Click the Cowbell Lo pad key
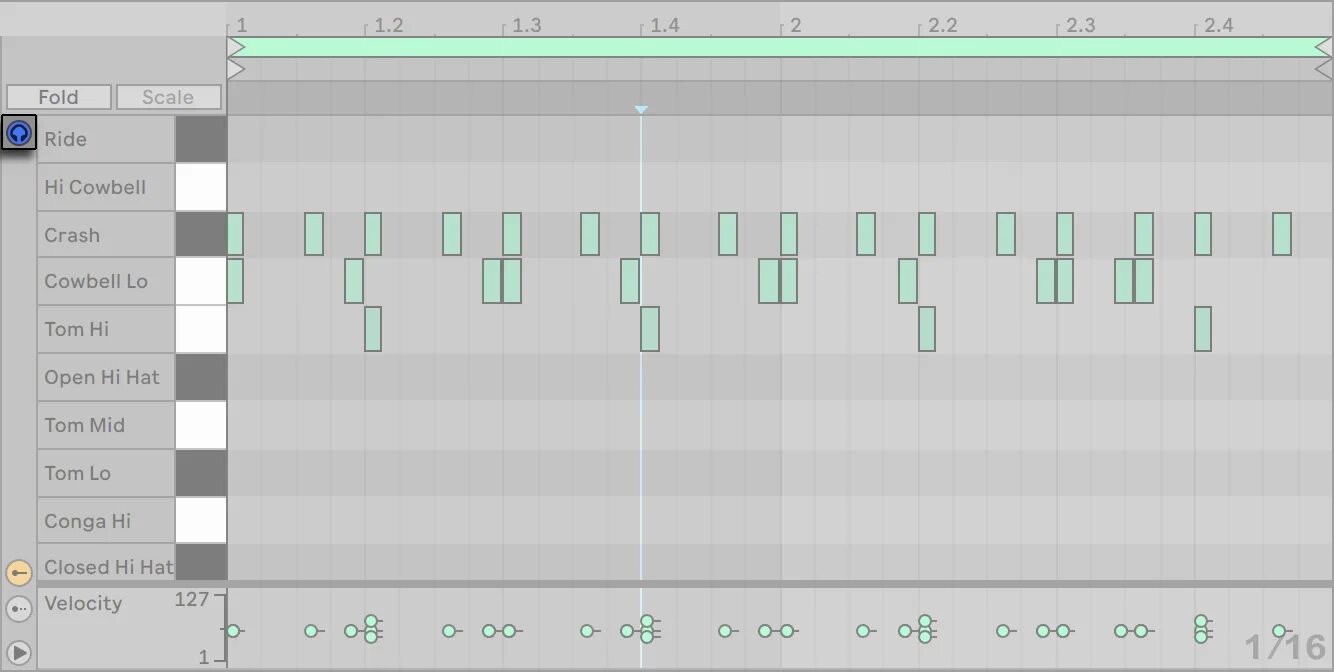The image size is (1334, 672). pos(201,281)
